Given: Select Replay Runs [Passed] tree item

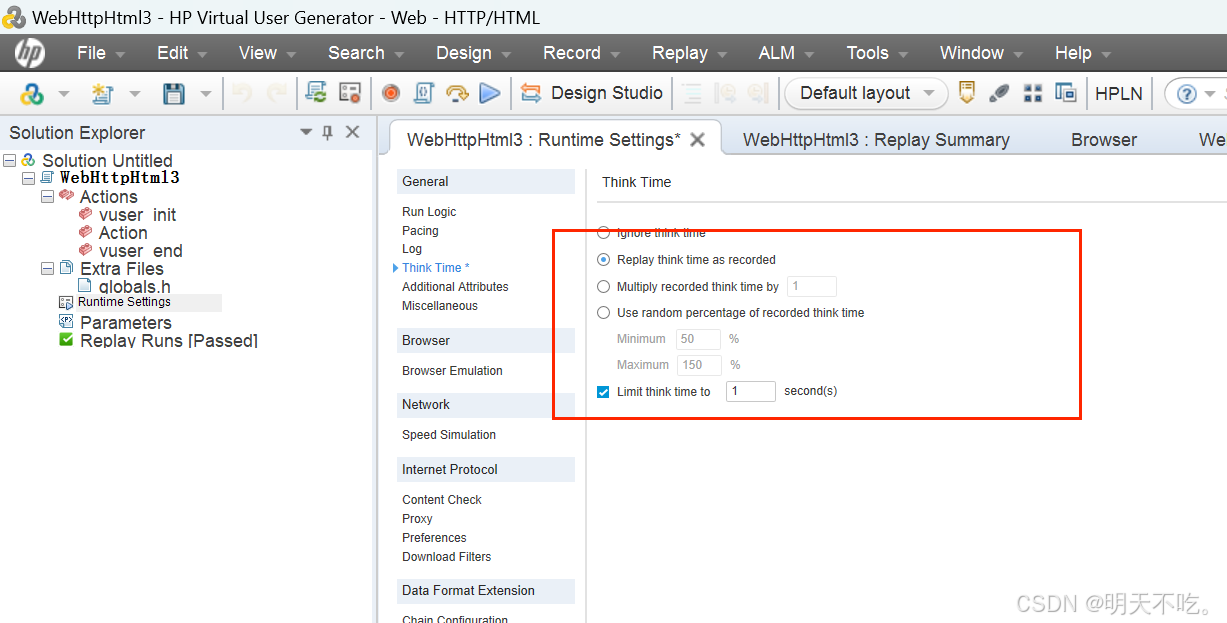Looking at the screenshot, I should click(169, 340).
